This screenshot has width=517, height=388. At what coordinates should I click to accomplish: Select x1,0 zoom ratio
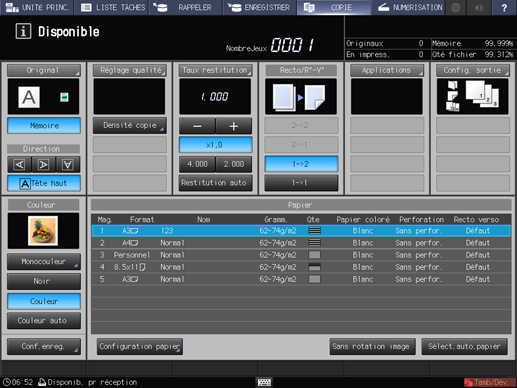(215, 145)
